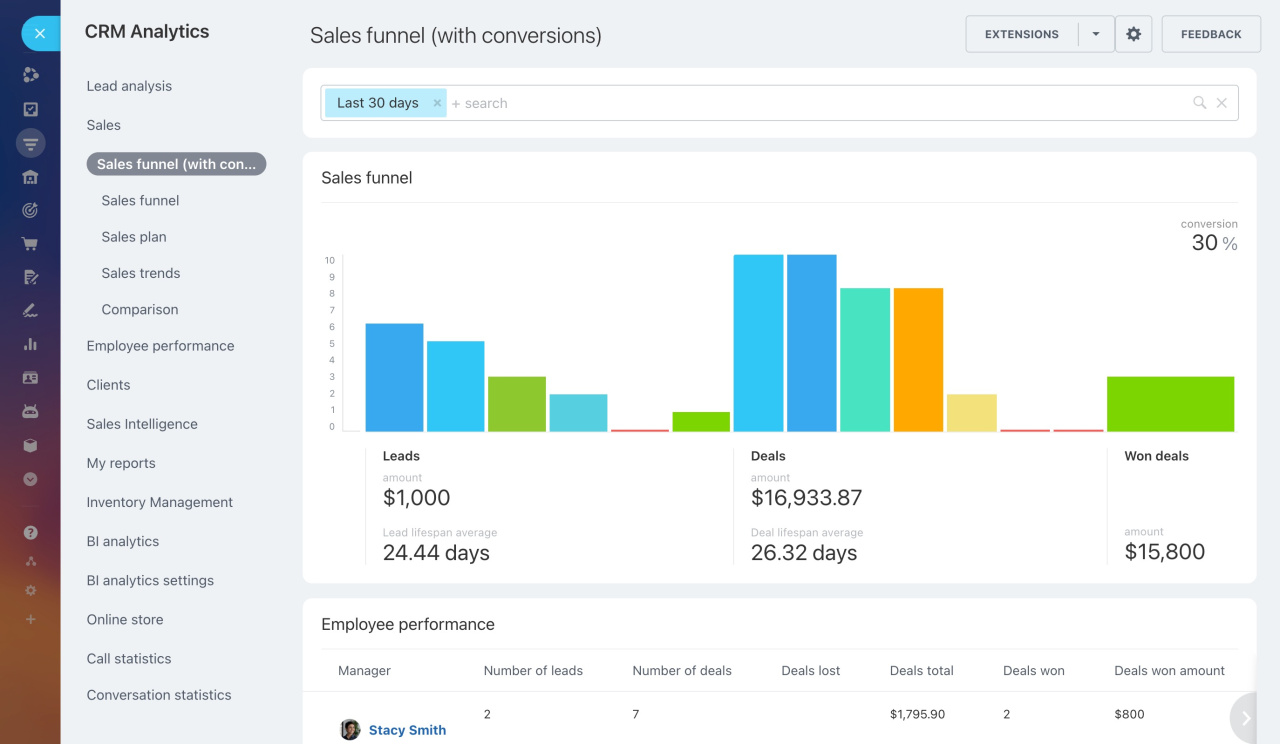Click the gear settings icon near Extensions
Image resolution: width=1280 pixels, height=744 pixels.
click(x=1133, y=34)
